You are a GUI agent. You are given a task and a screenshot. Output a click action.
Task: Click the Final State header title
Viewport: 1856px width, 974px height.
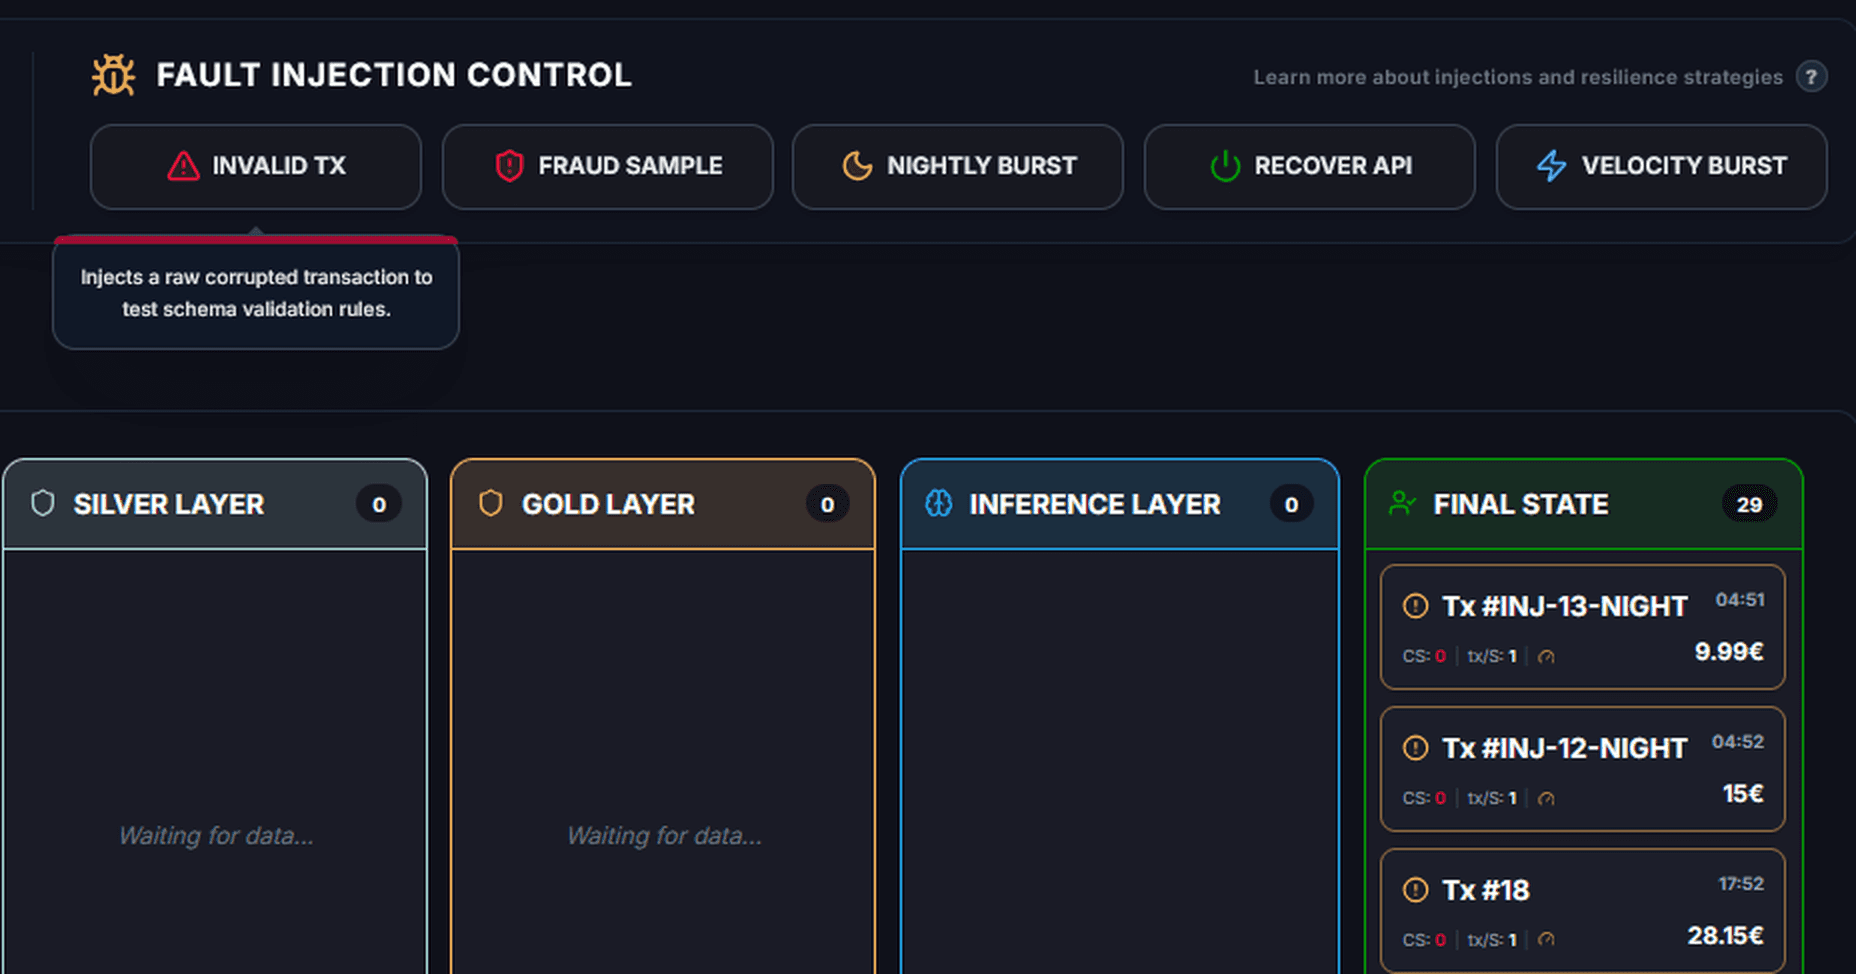click(1521, 505)
